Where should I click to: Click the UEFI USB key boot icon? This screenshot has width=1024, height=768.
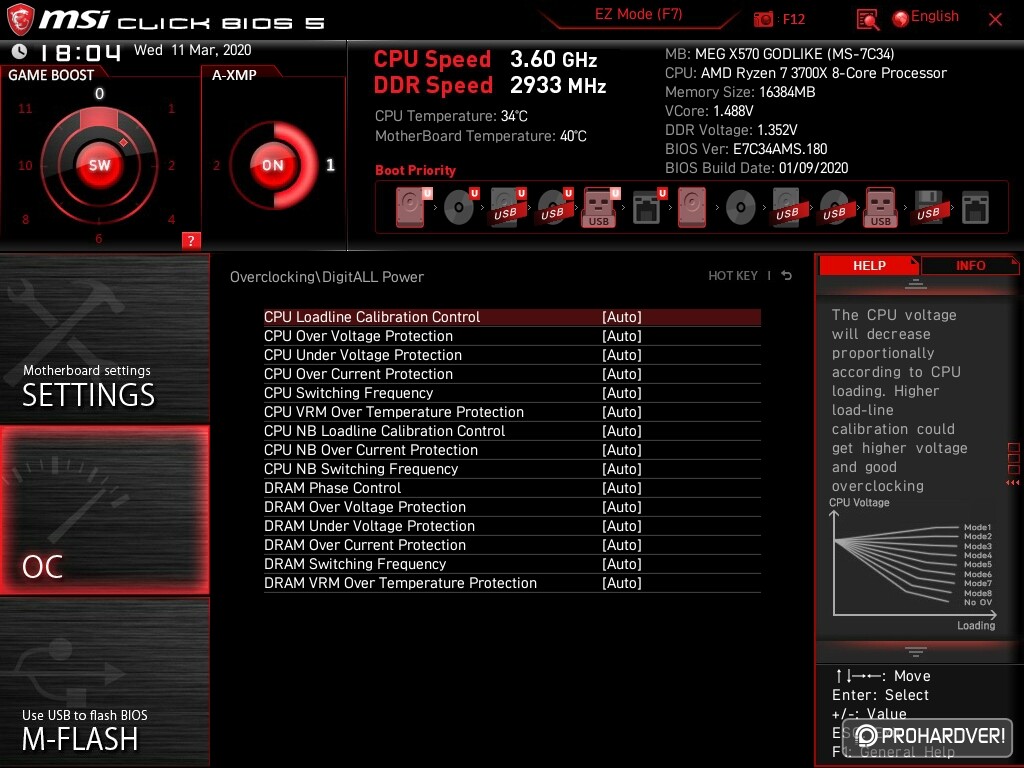click(x=600, y=208)
